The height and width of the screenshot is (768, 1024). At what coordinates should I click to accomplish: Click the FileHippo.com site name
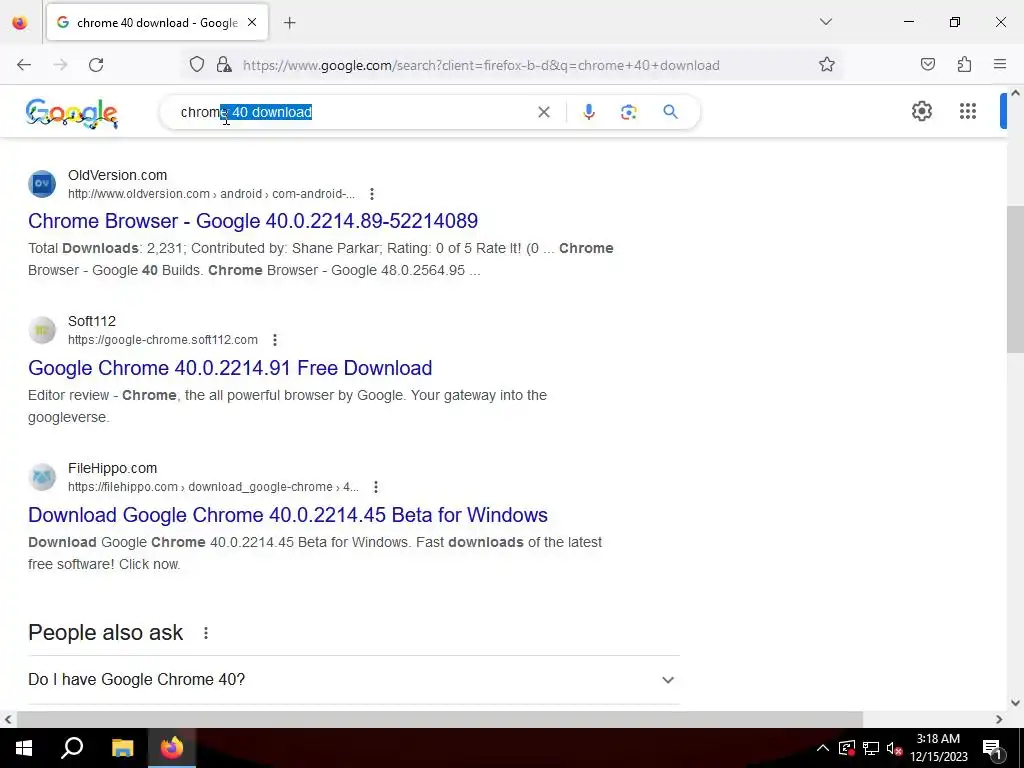point(112,468)
